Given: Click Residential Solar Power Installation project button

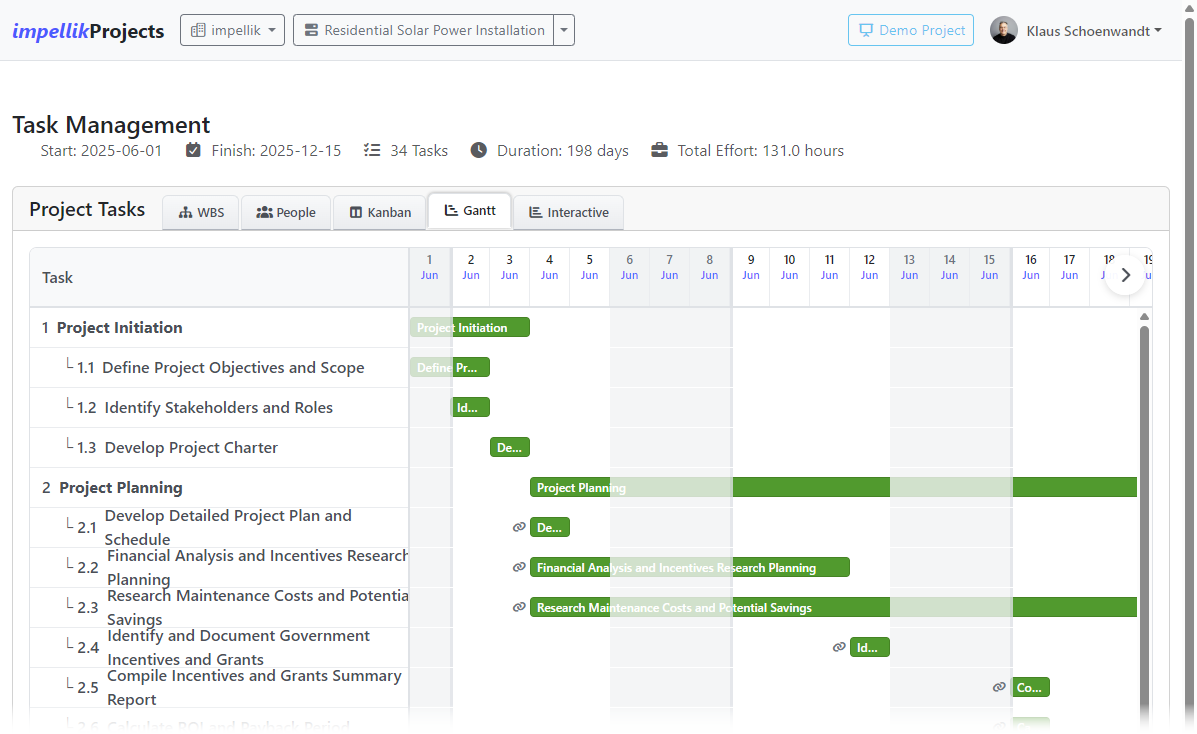Looking at the screenshot, I should [x=424, y=31].
